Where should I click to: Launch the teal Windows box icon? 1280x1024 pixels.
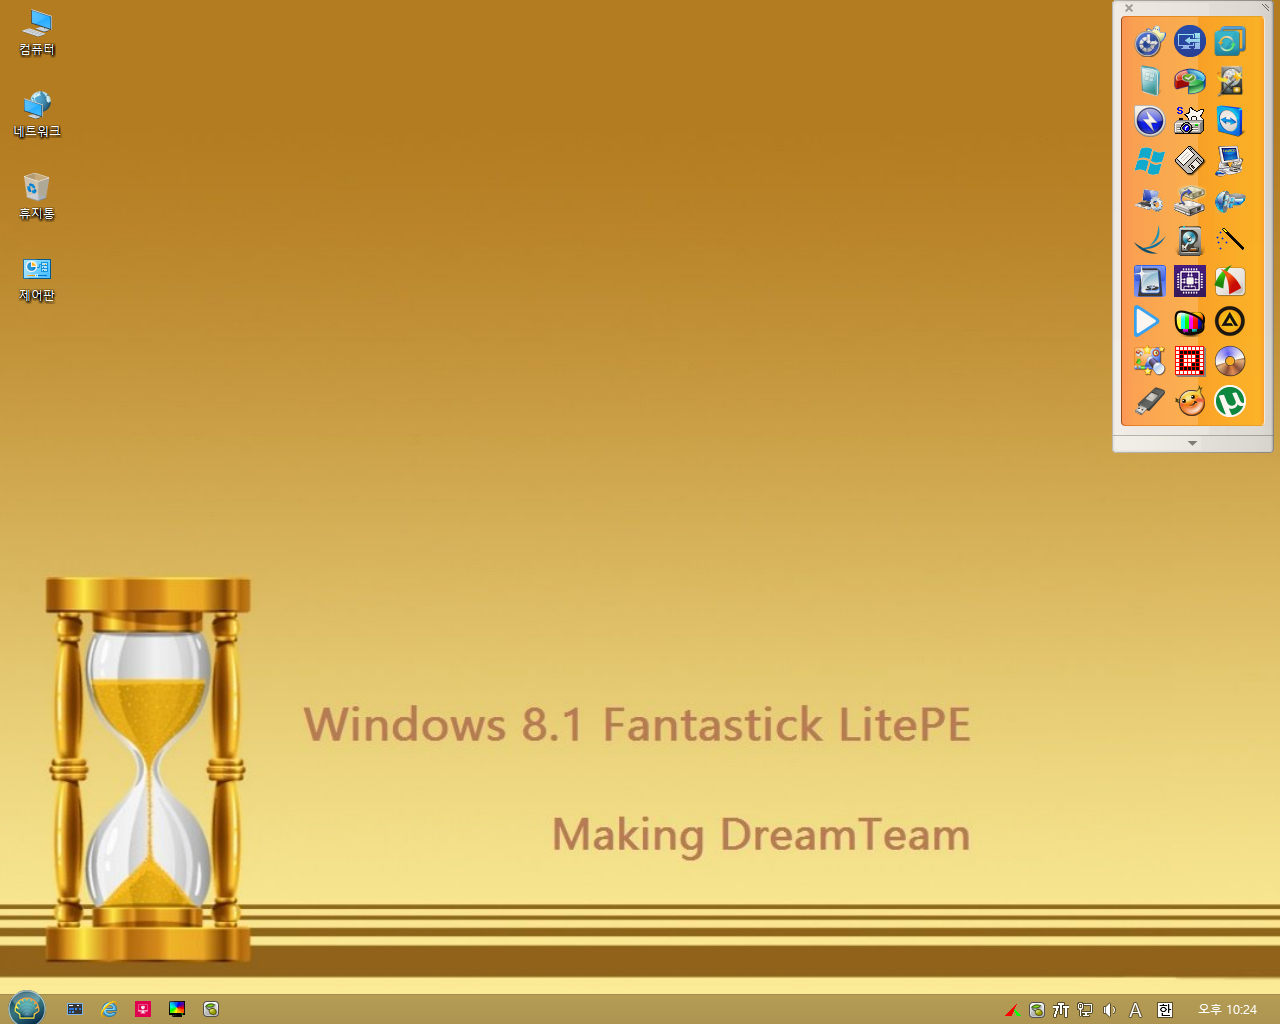pyautogui.click(x=1149, y=81)
